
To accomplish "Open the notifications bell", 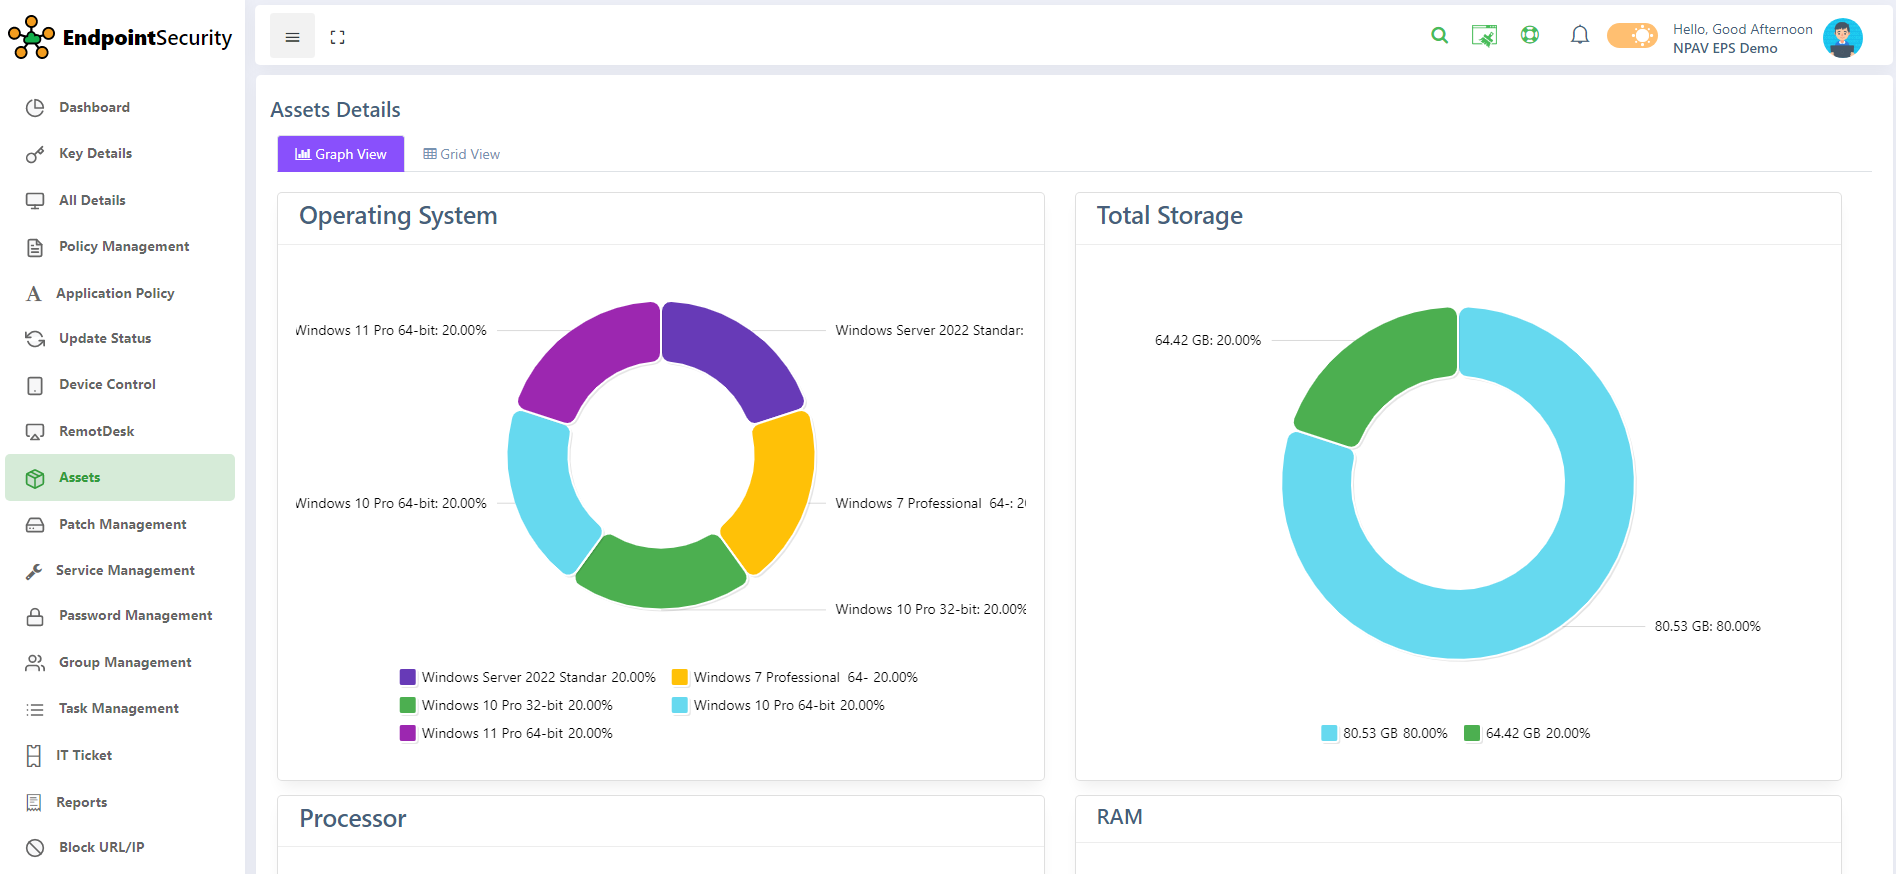I will pyautogui.click(x=1580, y=36).
